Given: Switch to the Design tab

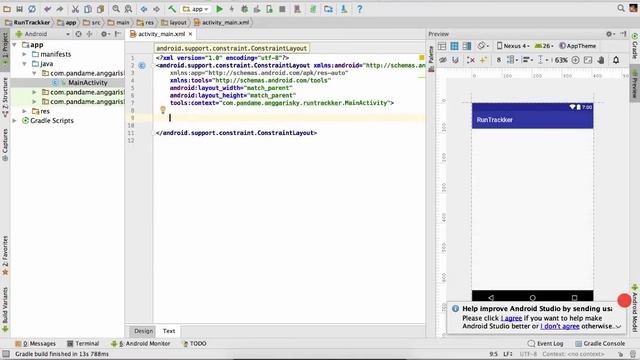Looking at the screenshot, I should [143, 331].
